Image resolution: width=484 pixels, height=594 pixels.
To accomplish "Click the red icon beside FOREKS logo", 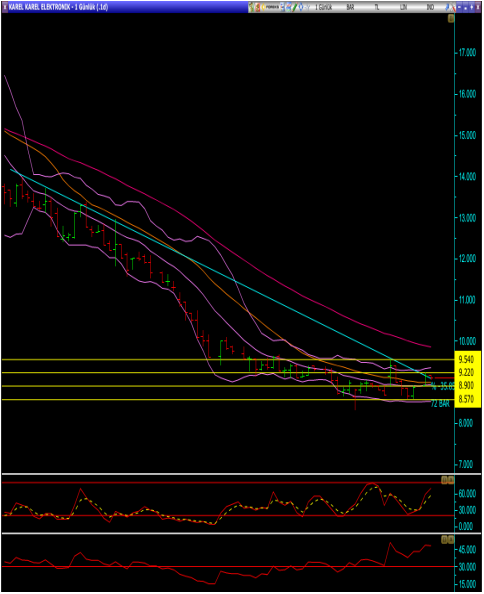I will tap(258, 7).
